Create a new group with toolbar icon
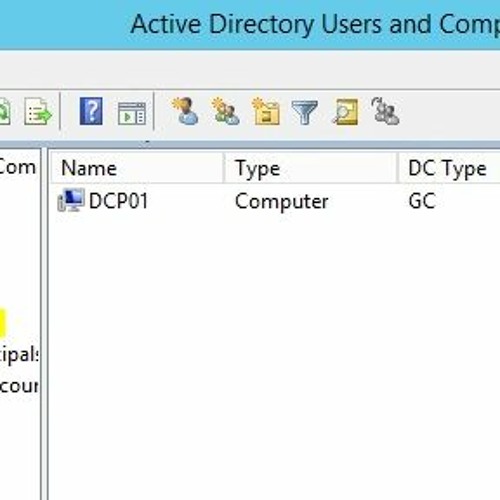This screenshot has height=500, width=500. [226, 111]
